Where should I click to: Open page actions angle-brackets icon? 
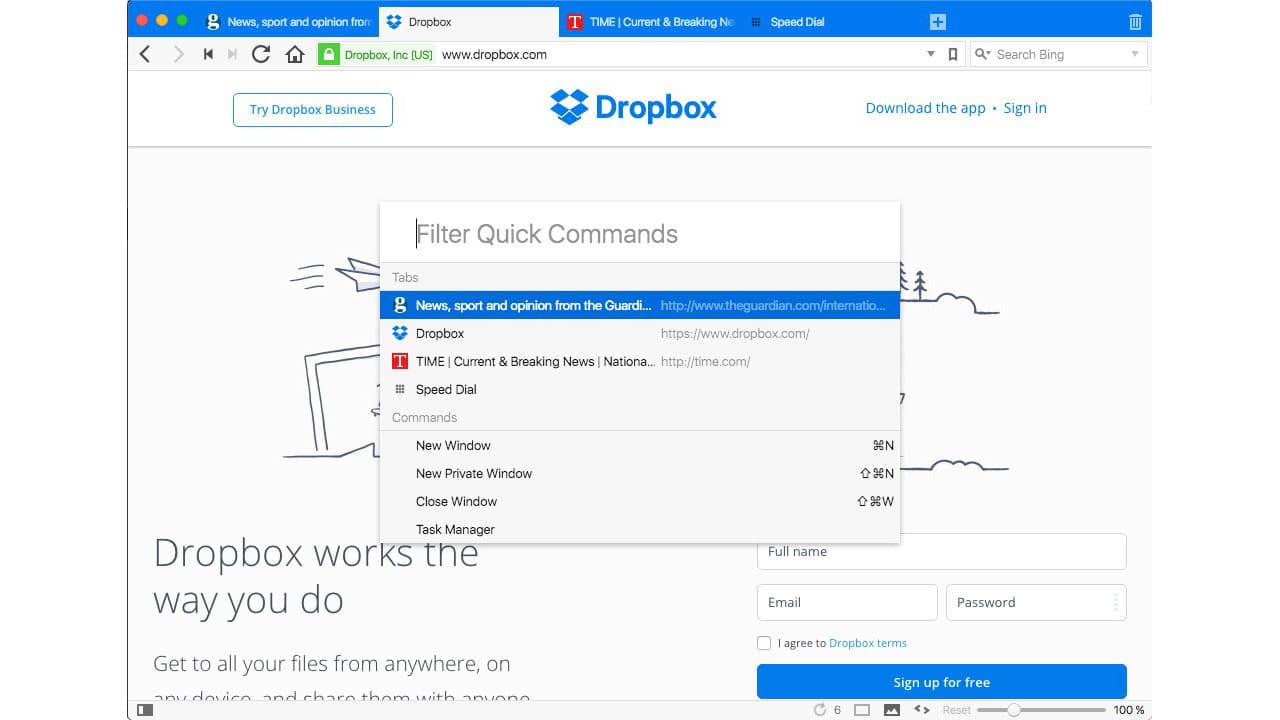922,710
